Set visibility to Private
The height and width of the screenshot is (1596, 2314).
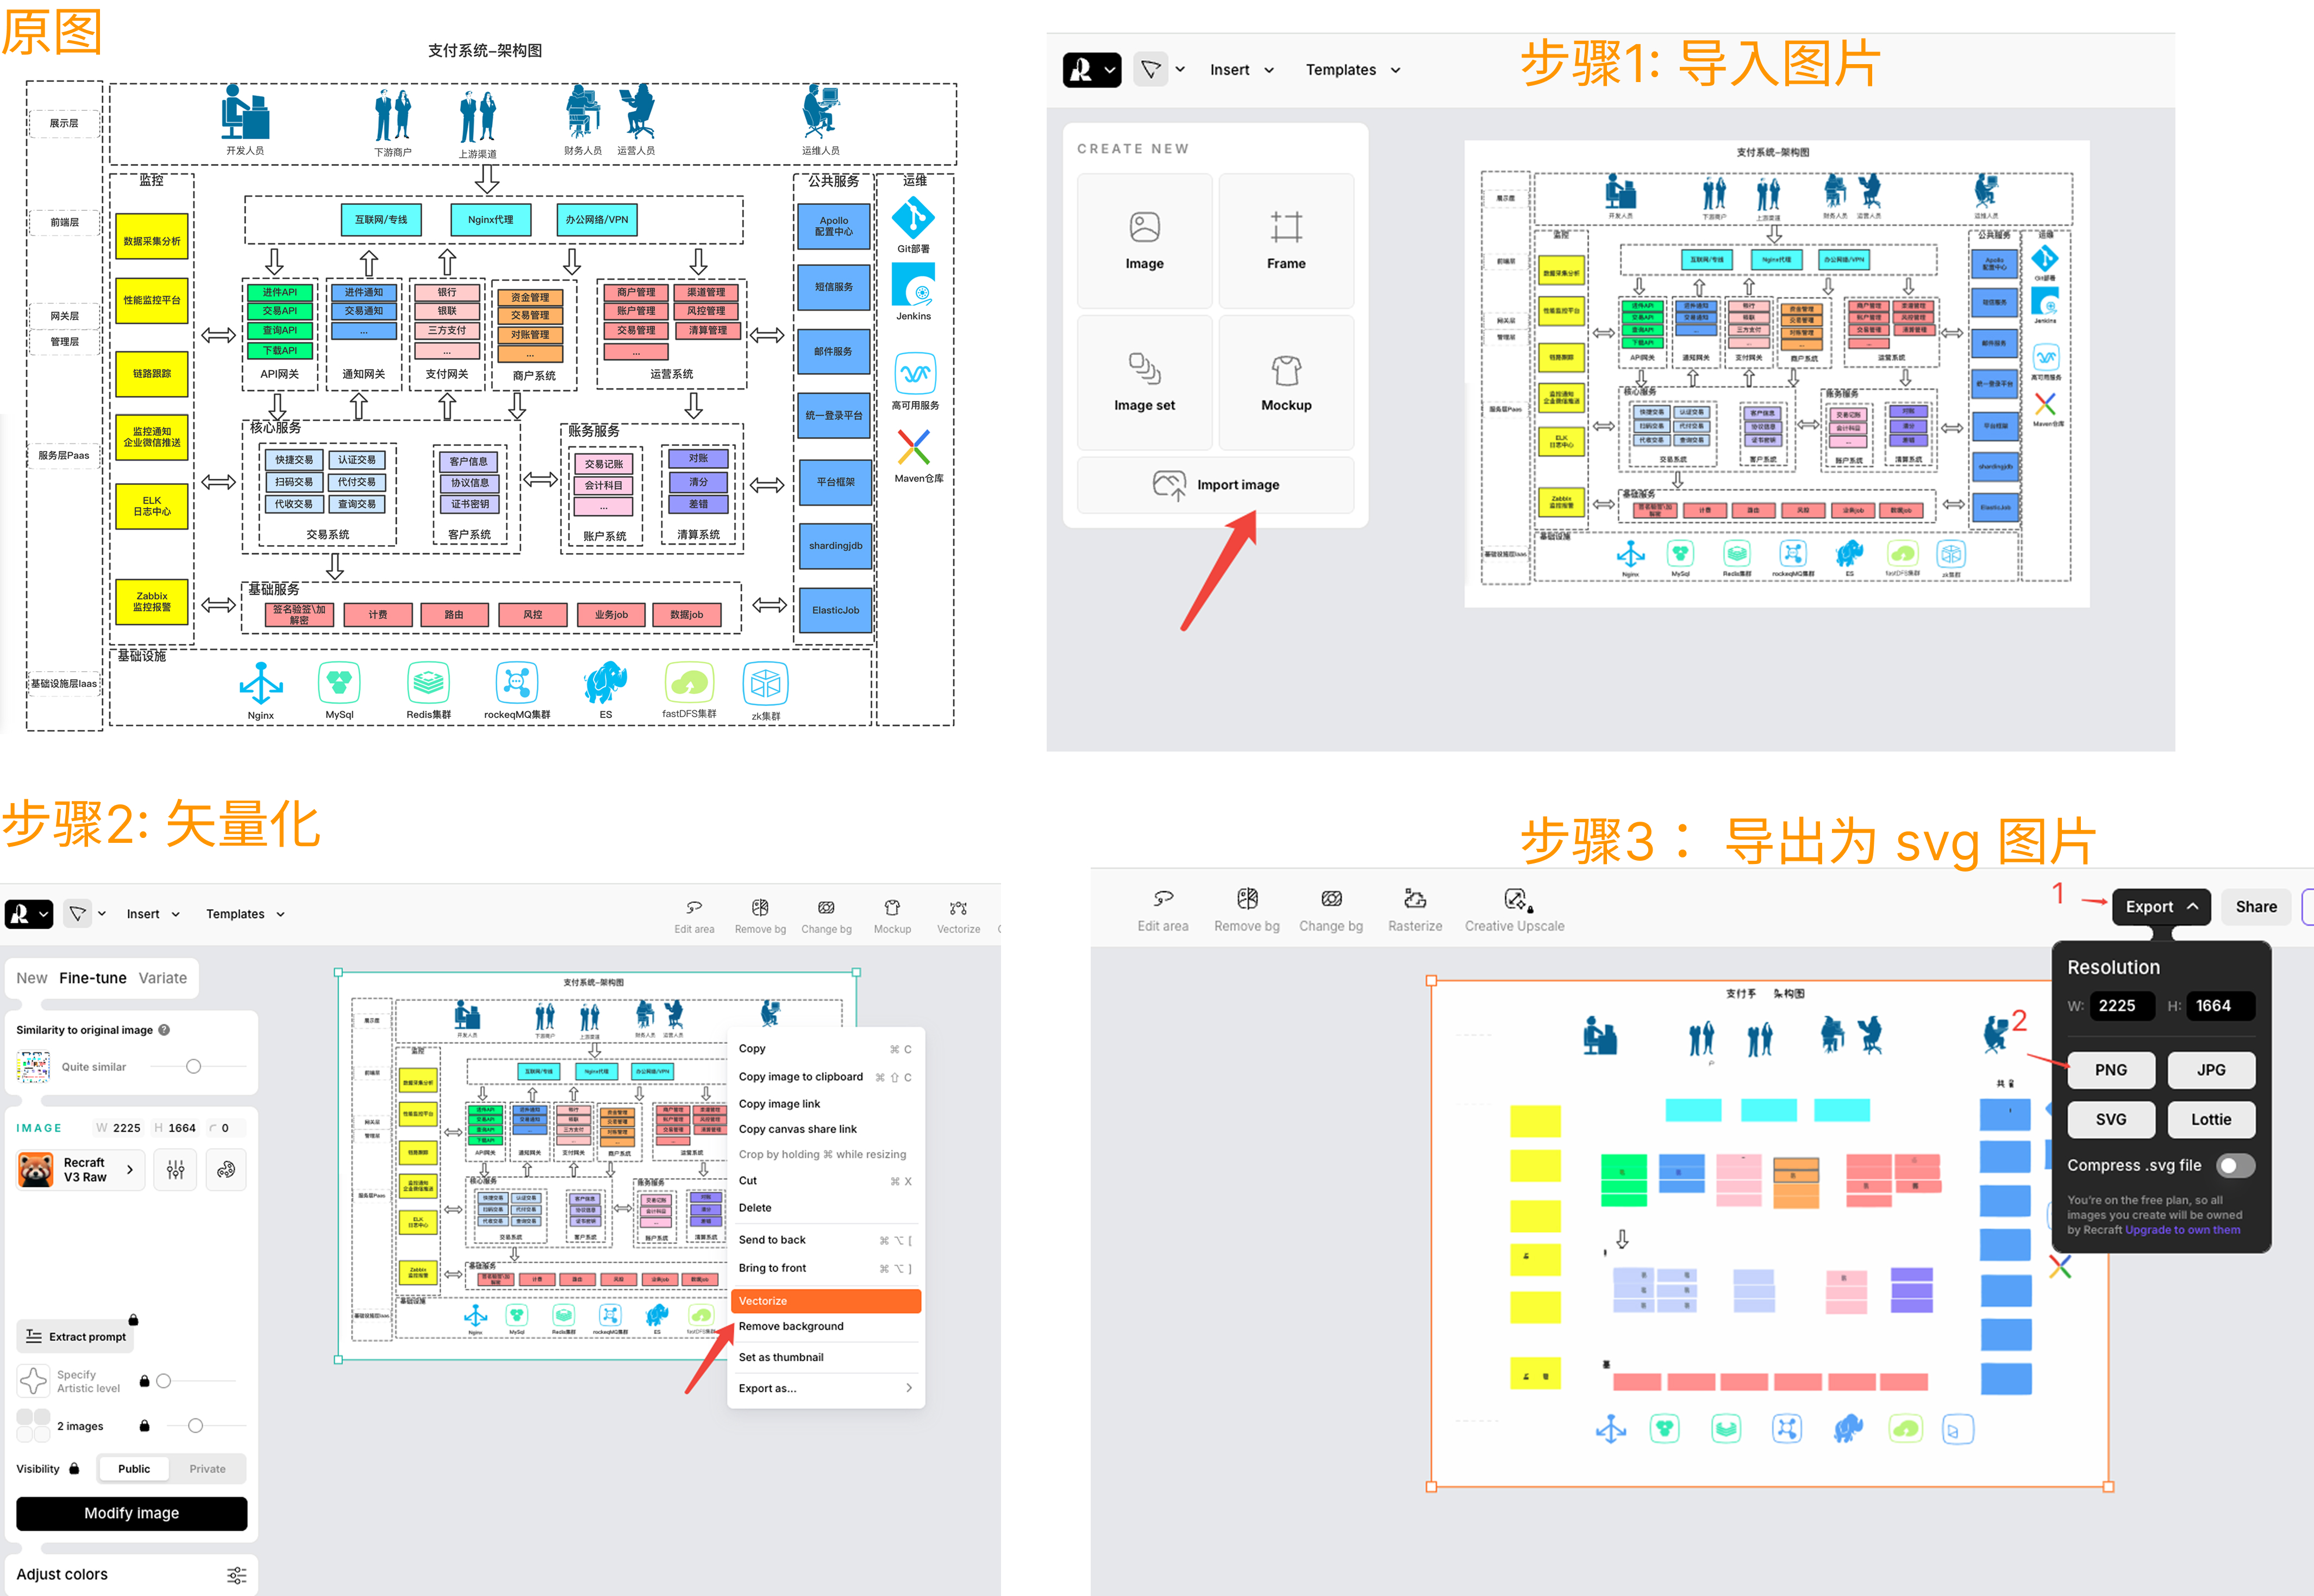(207, 1469)
